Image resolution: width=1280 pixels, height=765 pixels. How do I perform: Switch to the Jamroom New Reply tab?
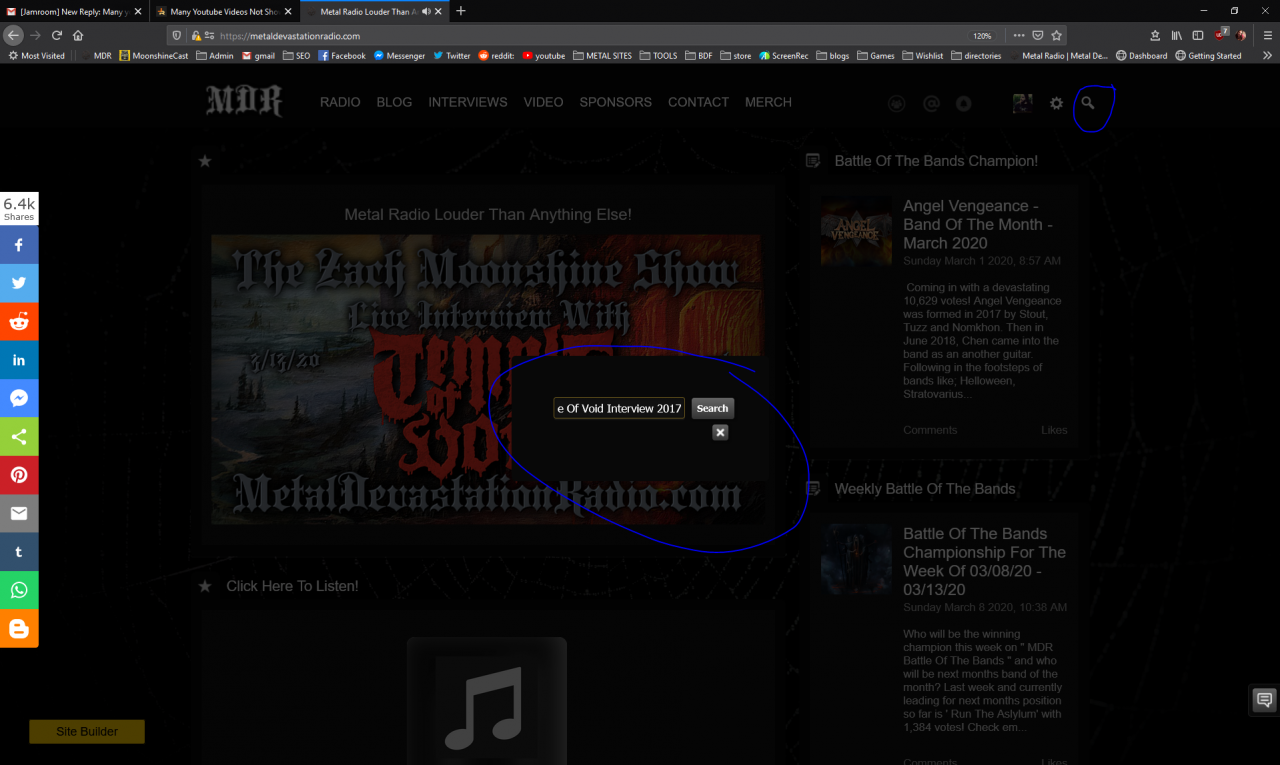(x=74, y=11)
